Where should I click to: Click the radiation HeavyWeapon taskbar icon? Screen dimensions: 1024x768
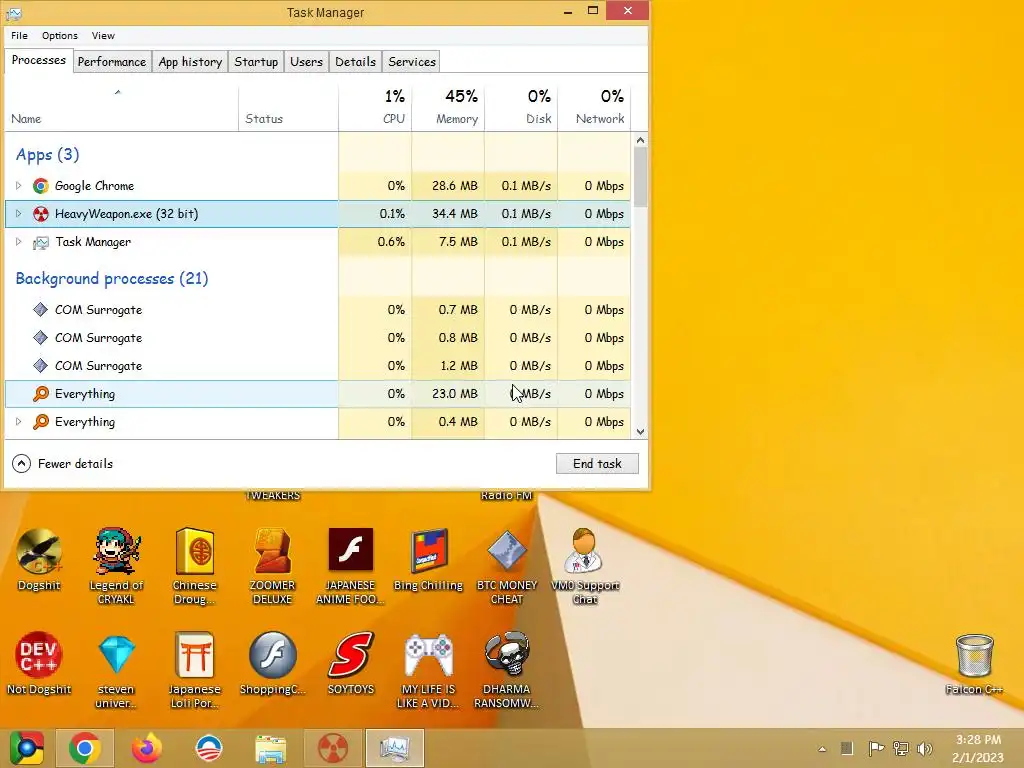tap(333, 748)
